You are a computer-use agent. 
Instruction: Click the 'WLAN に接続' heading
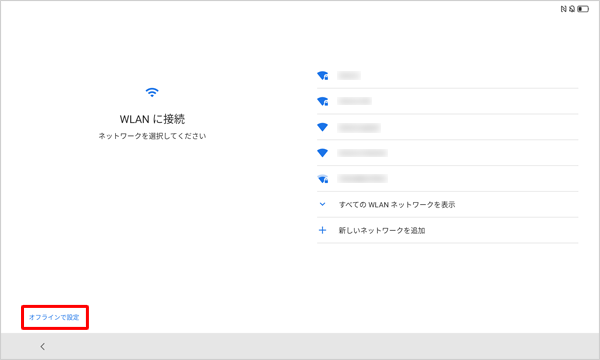tap(152, 119)
